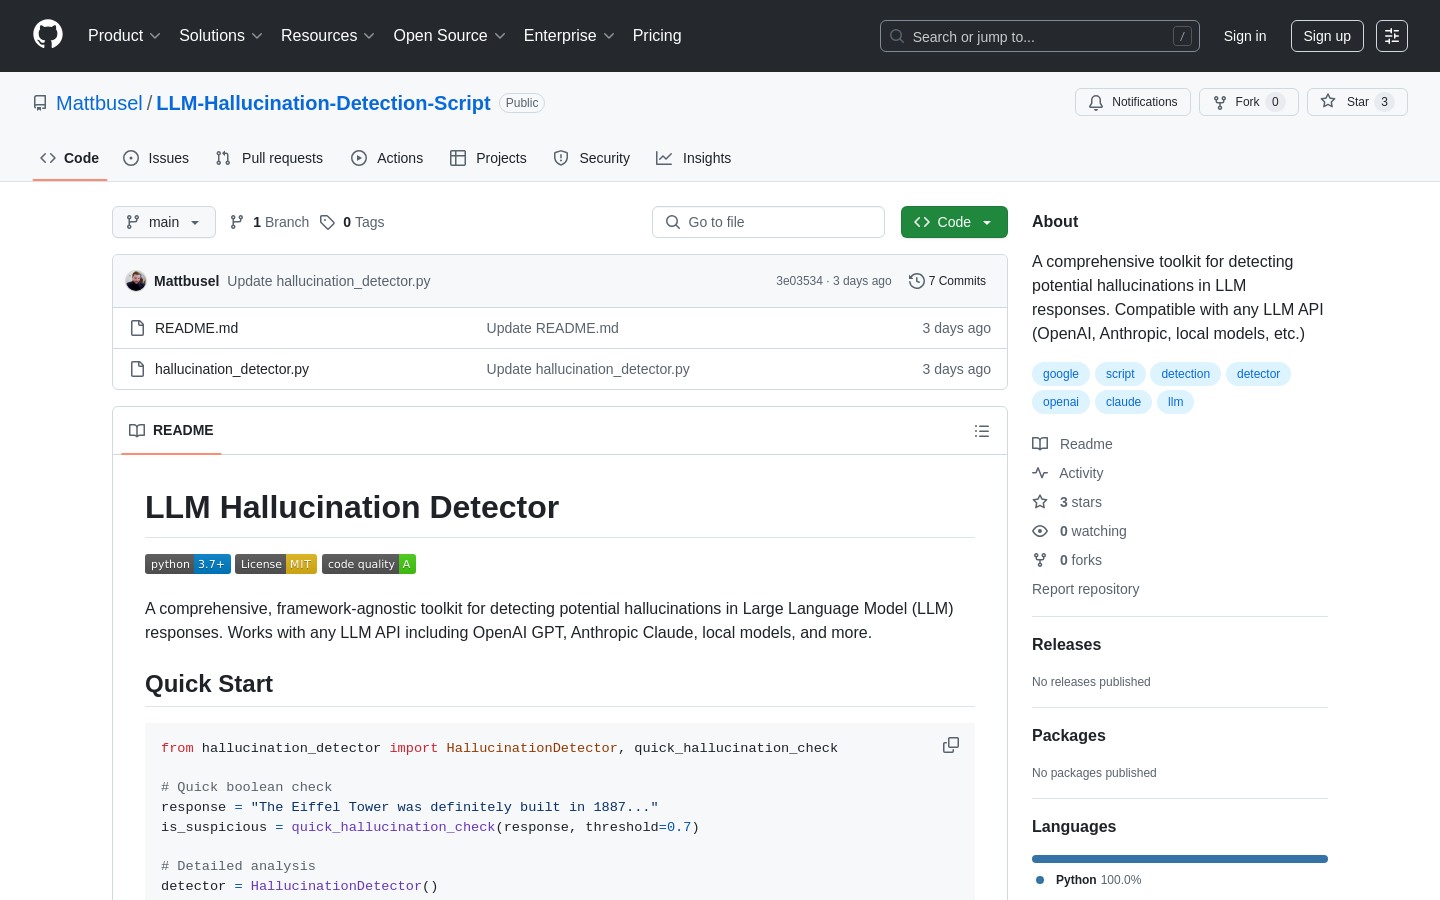Focus the Go to file field
The image size is (1440, 900).
768,222
